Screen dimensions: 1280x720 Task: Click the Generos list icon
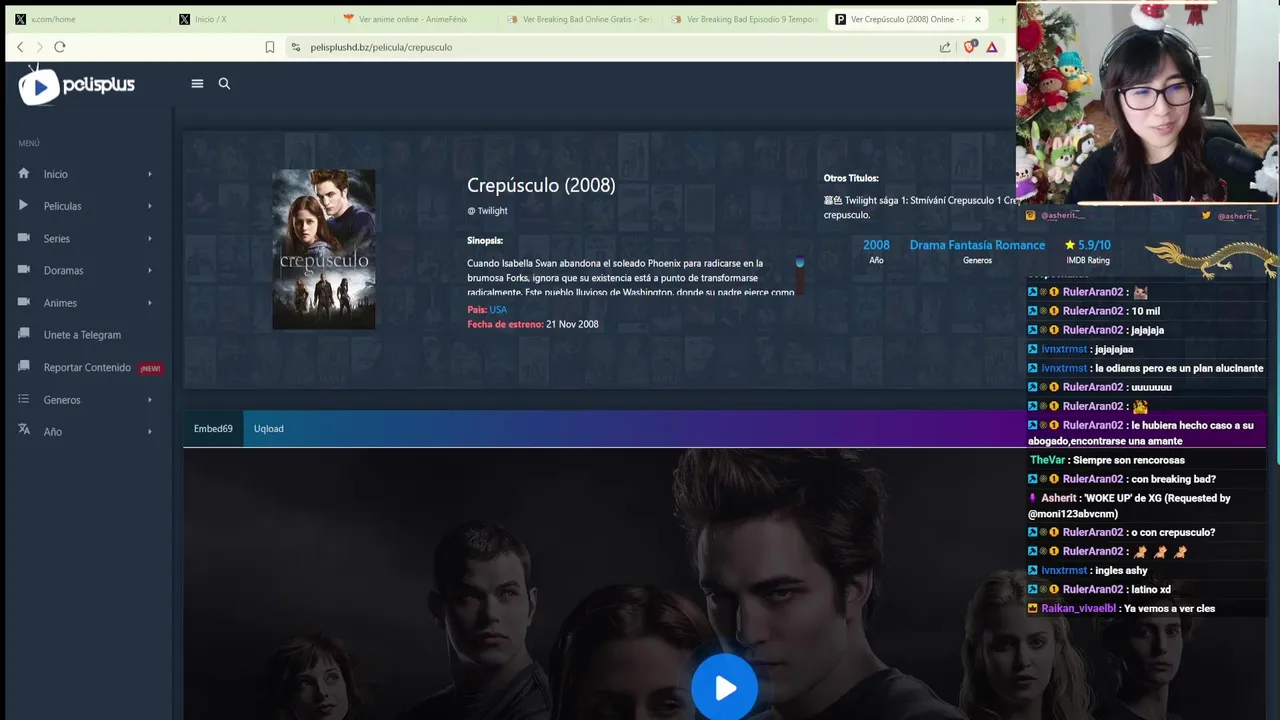click(23, 399)
